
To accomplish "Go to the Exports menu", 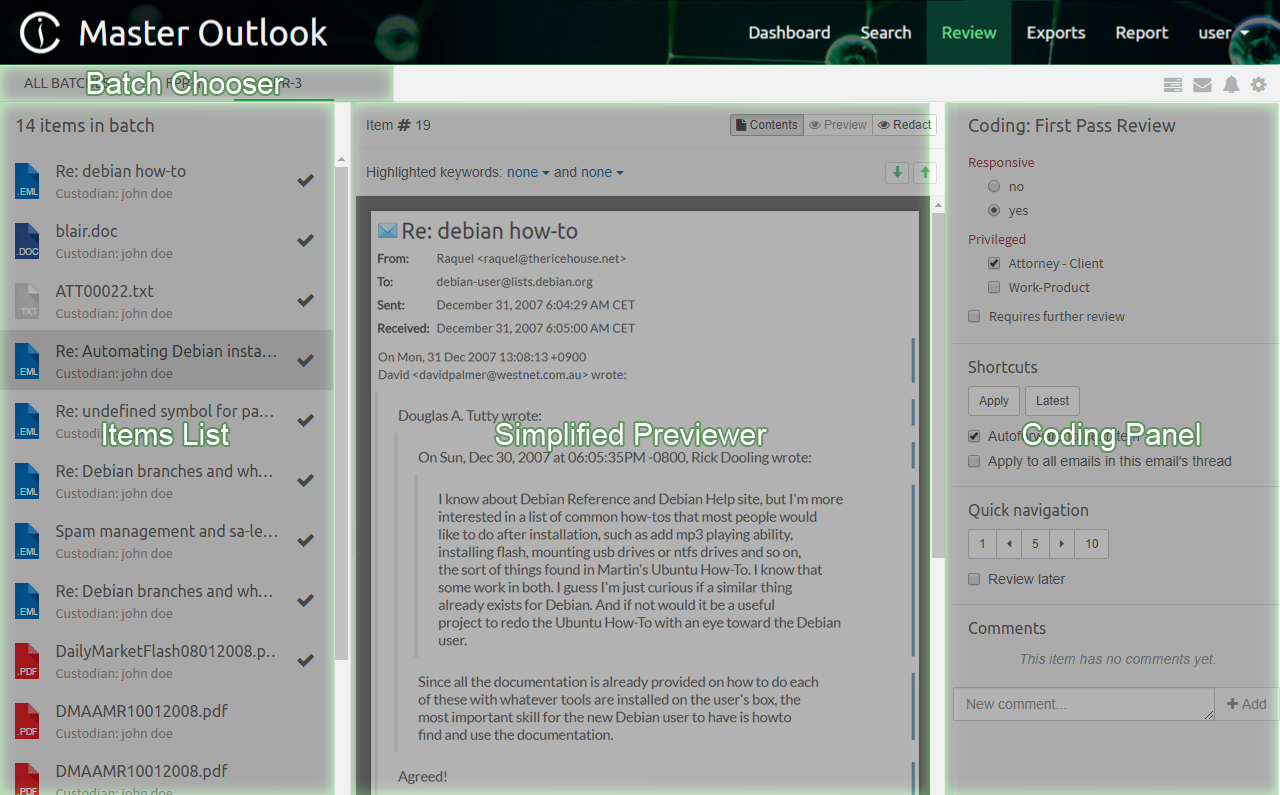I will pyautogui.click(x=1055, y=33).
